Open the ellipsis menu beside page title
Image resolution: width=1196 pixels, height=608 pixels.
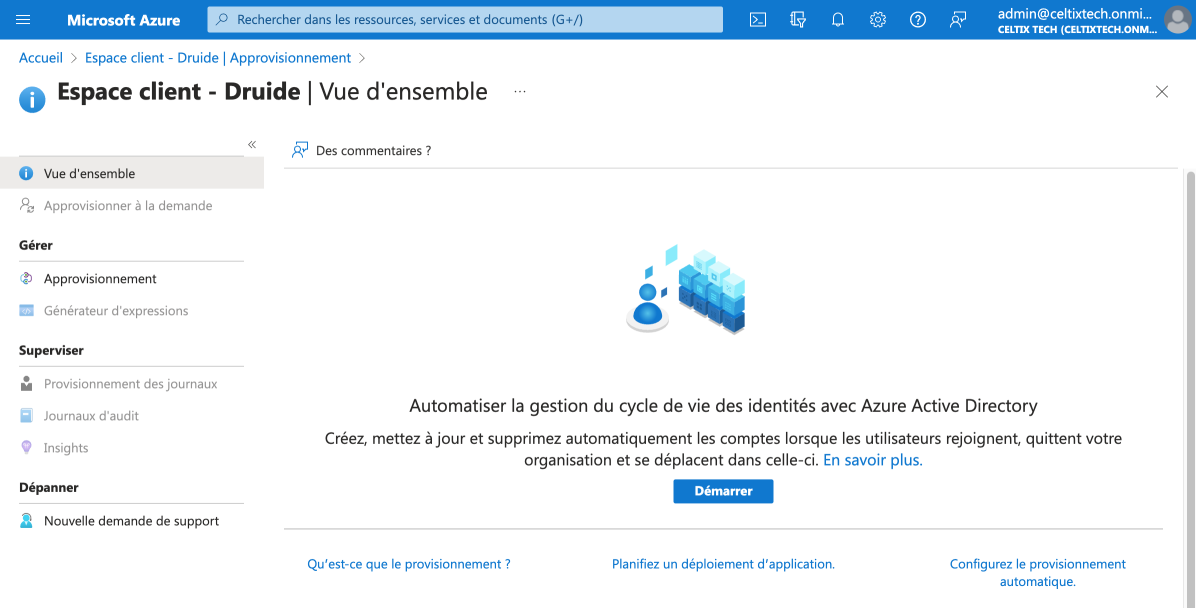click(x=520, y=92)
